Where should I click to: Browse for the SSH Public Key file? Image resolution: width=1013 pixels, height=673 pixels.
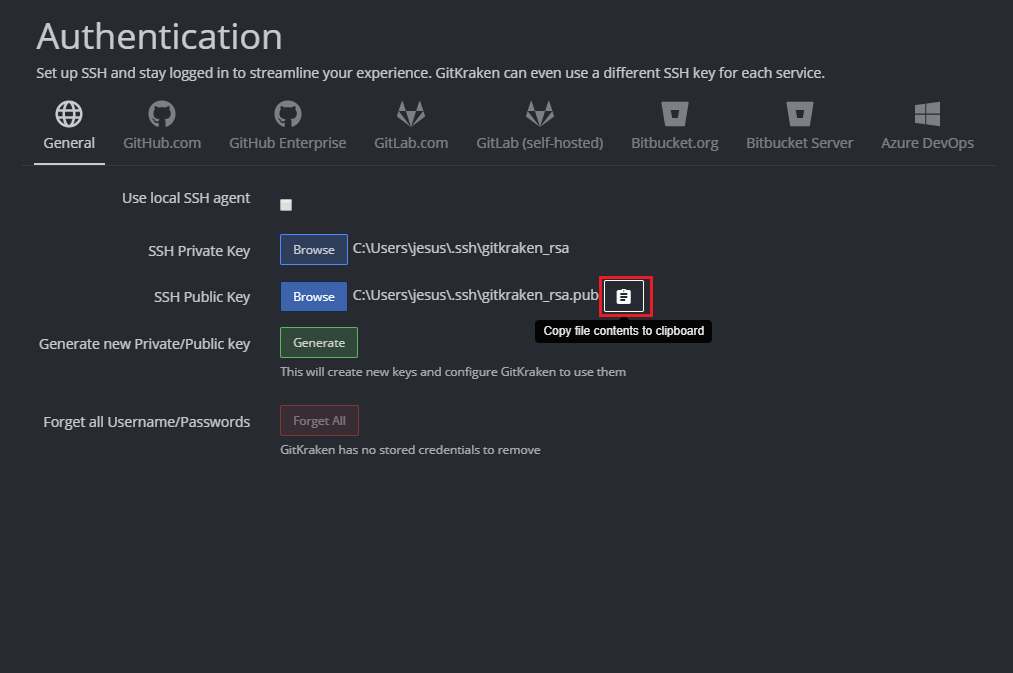pyautogui.click(x=314, y=297)
